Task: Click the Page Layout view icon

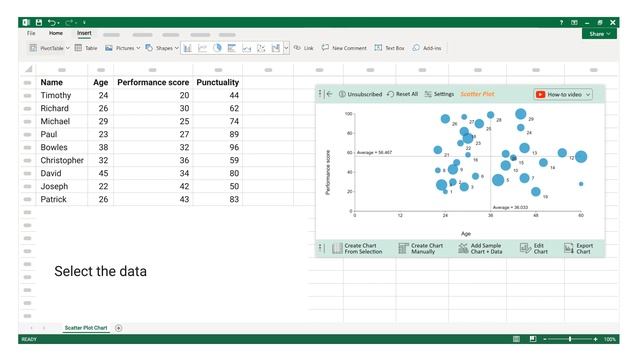Action: pyautogui.click(x=533, y=339)
